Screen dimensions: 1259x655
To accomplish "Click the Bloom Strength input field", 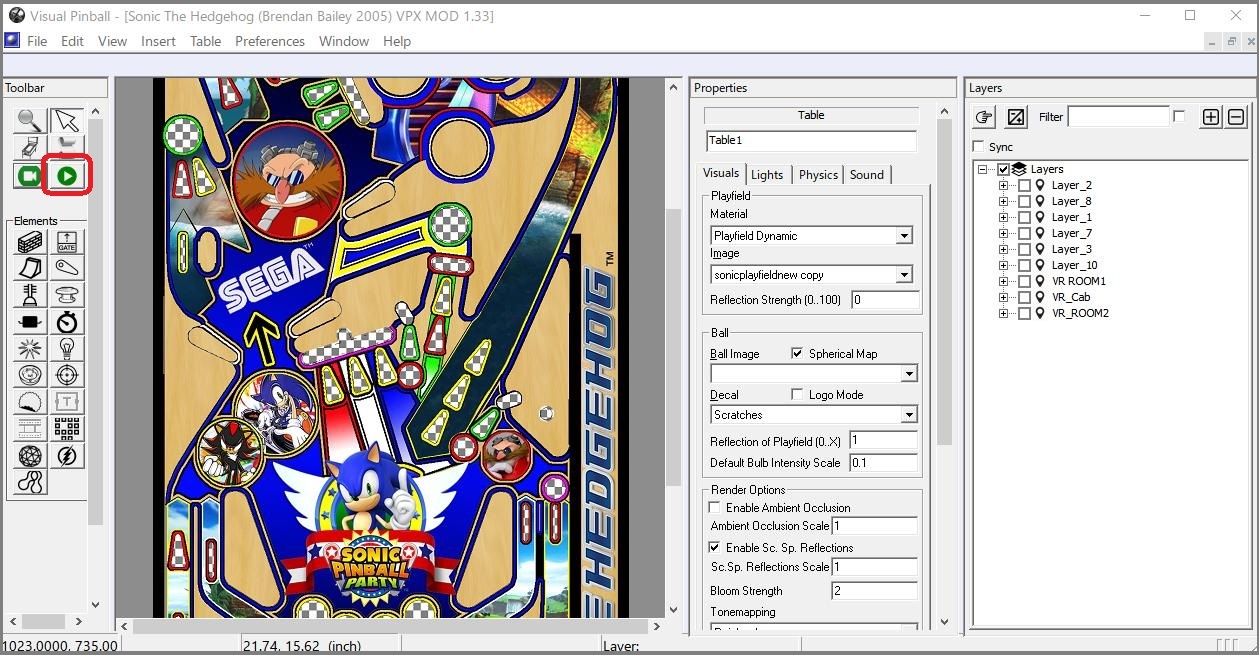I will (x=874, y=591).
